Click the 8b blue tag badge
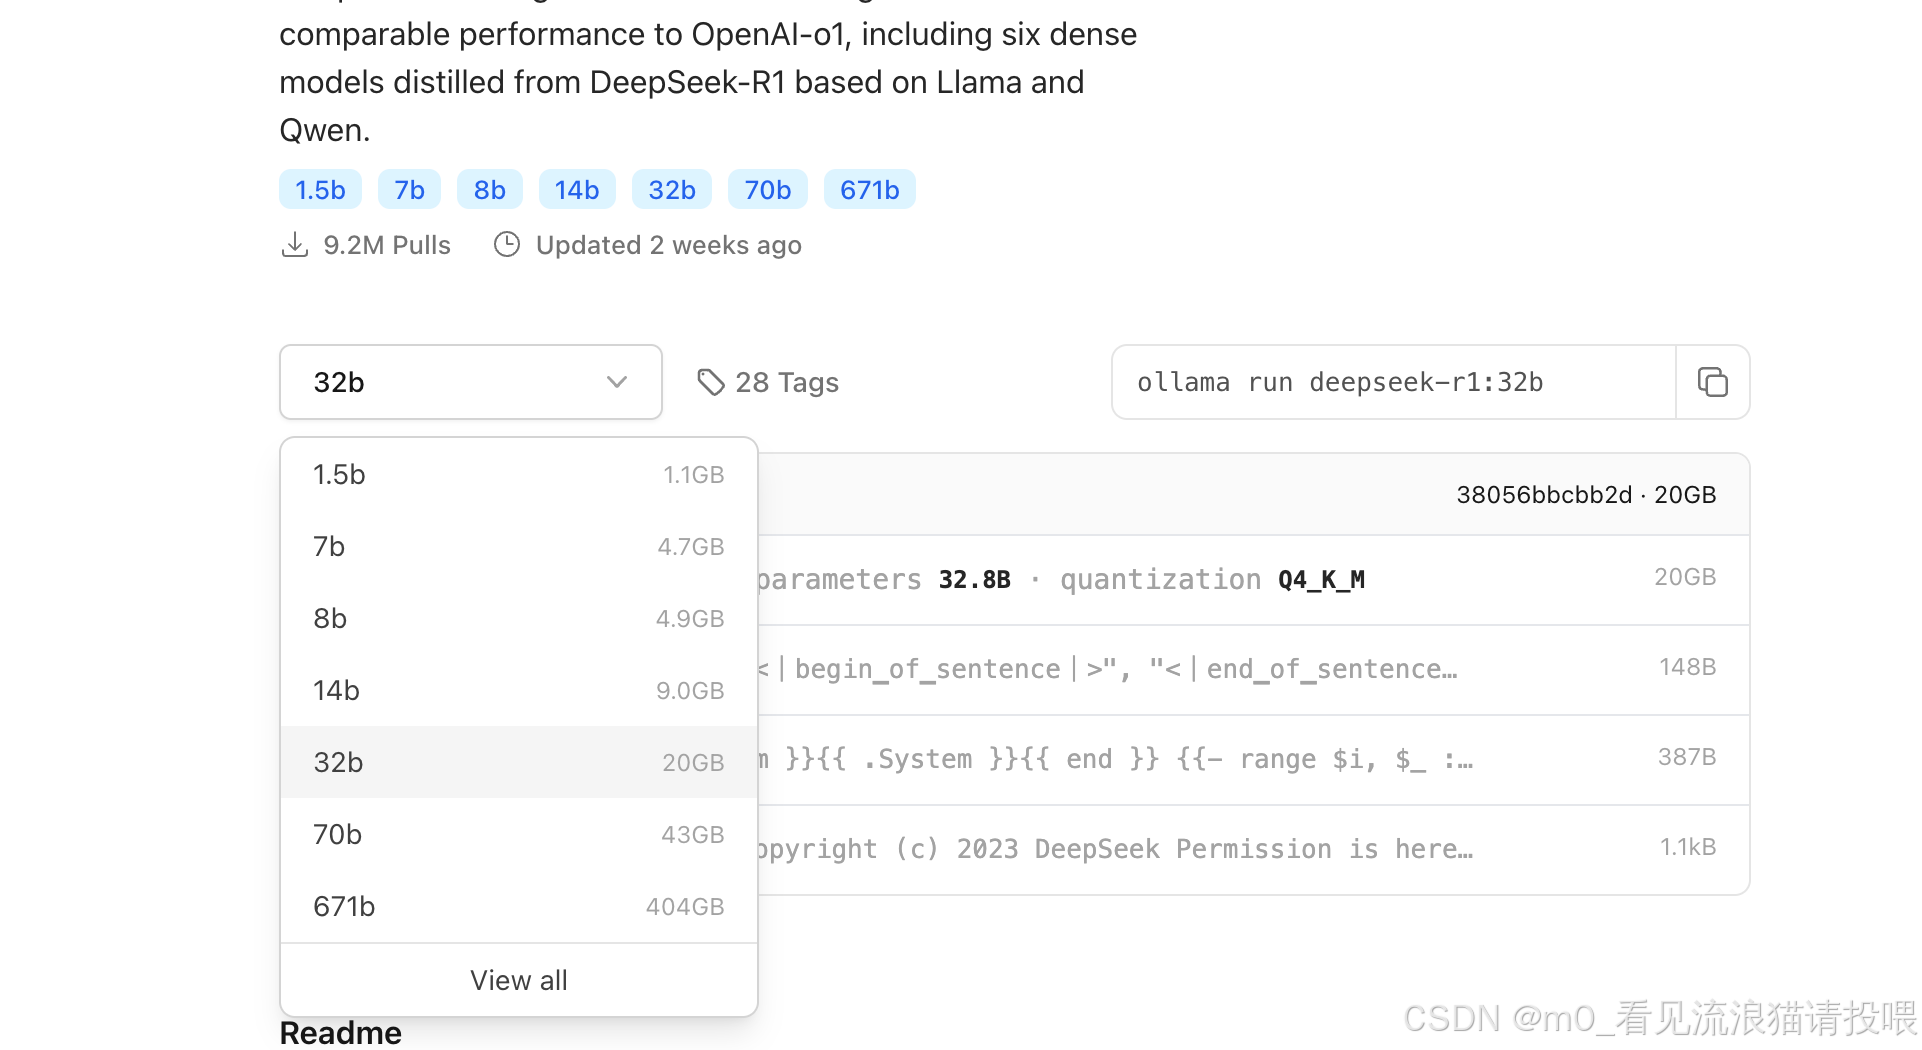This screenshot has width=1922, height=1050. (x=489, y=190)
